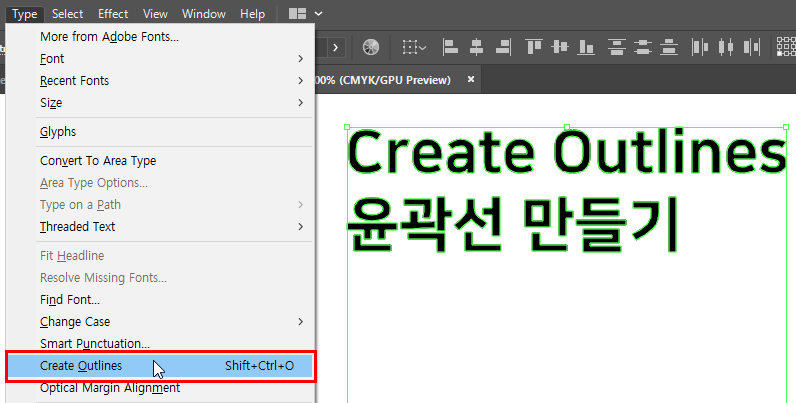Open the Align To dropdown
Image resolution: width=796 pixels, height=403 pixels.
(x=413, y=47)
